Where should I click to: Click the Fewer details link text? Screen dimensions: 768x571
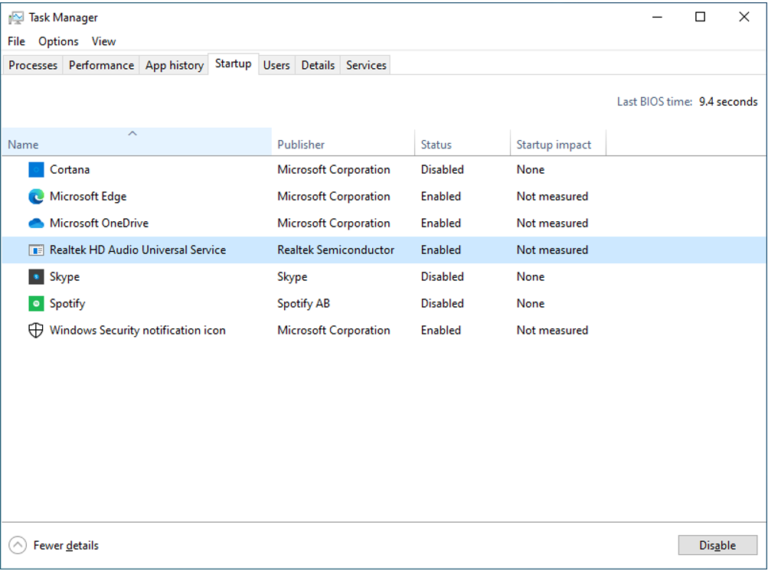coord(66,546)
